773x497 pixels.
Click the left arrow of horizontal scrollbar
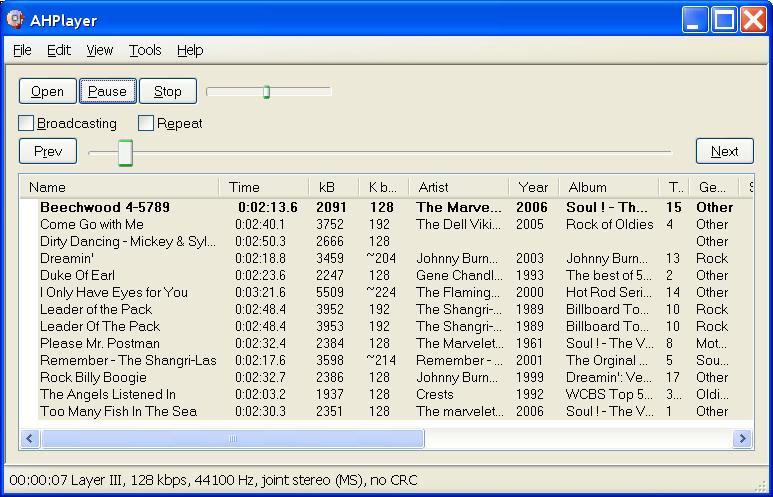[x=30, y=438]
